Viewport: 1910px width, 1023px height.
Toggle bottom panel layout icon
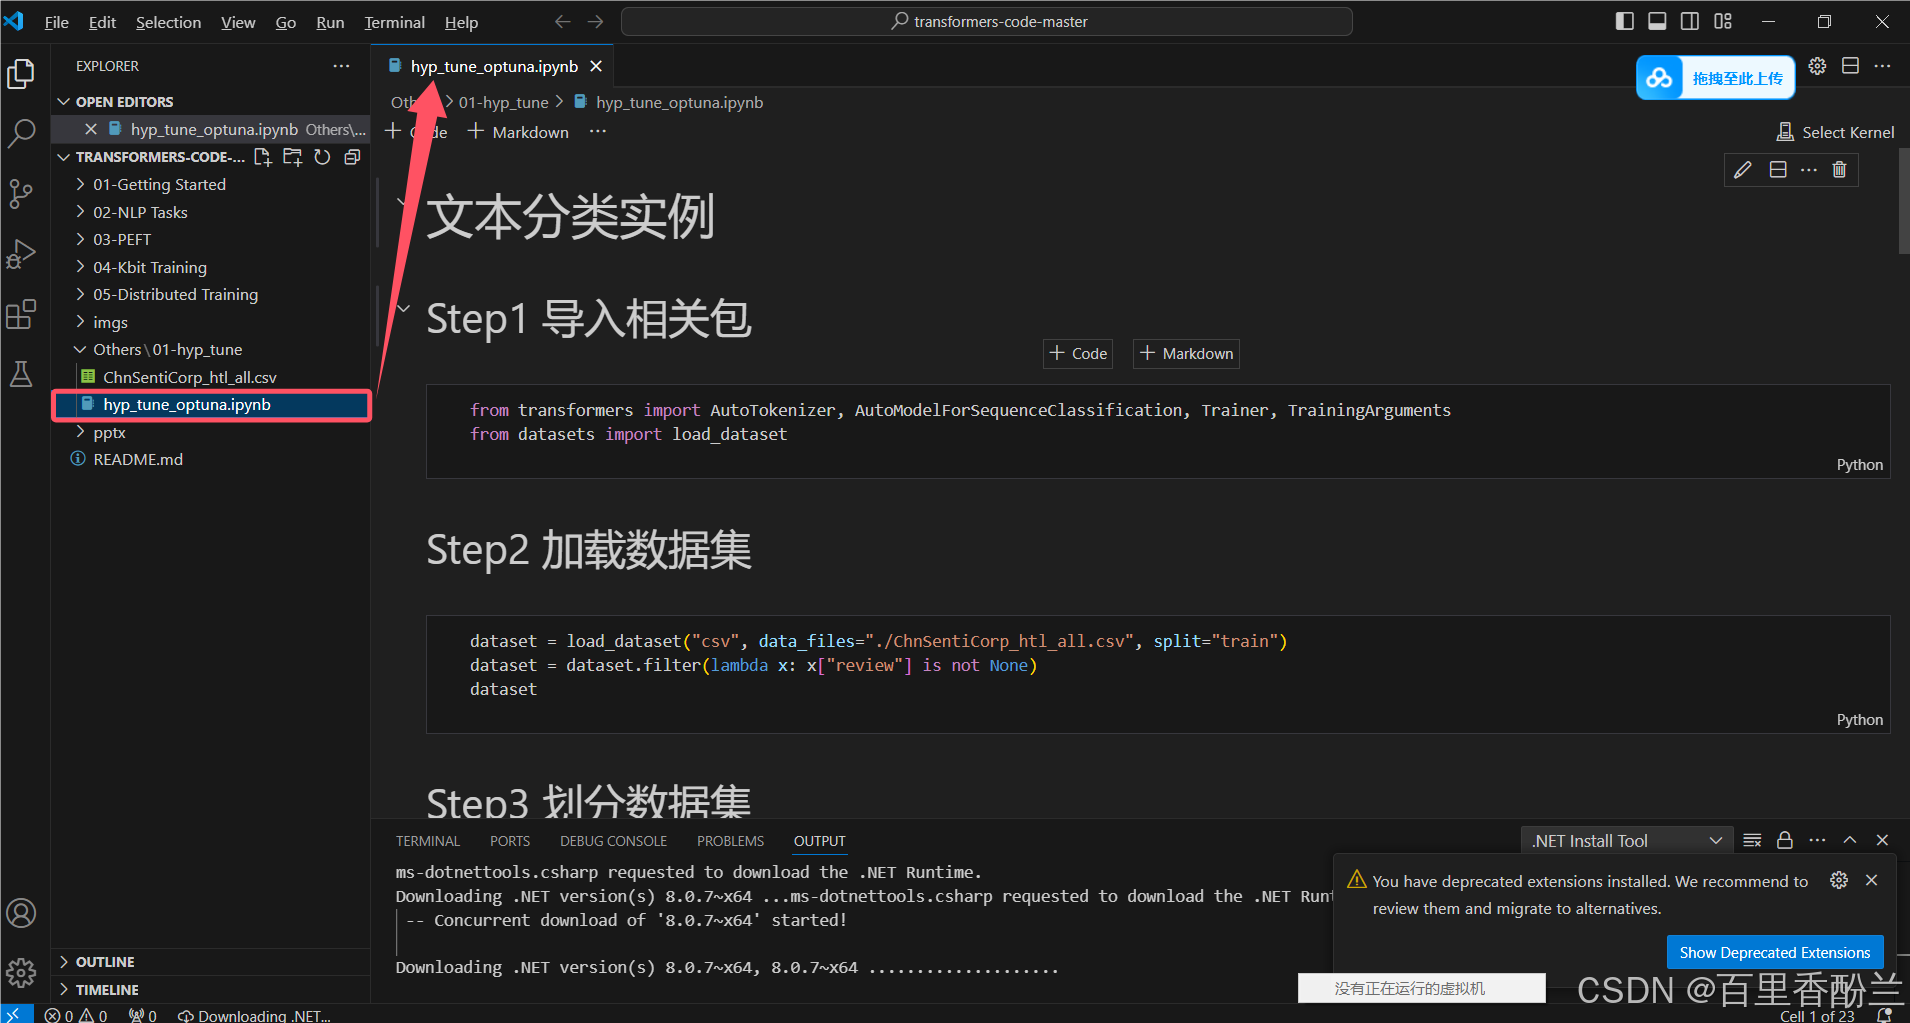tap(1657, 21)
